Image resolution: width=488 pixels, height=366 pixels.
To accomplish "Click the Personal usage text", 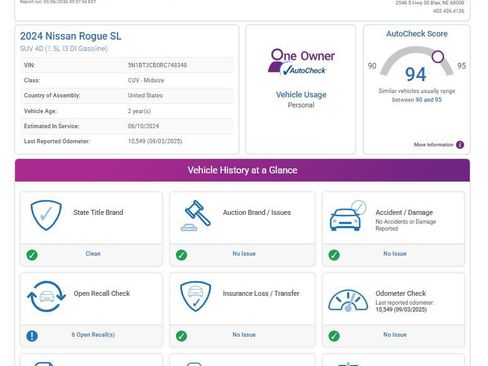I will (x=301, y=105).
